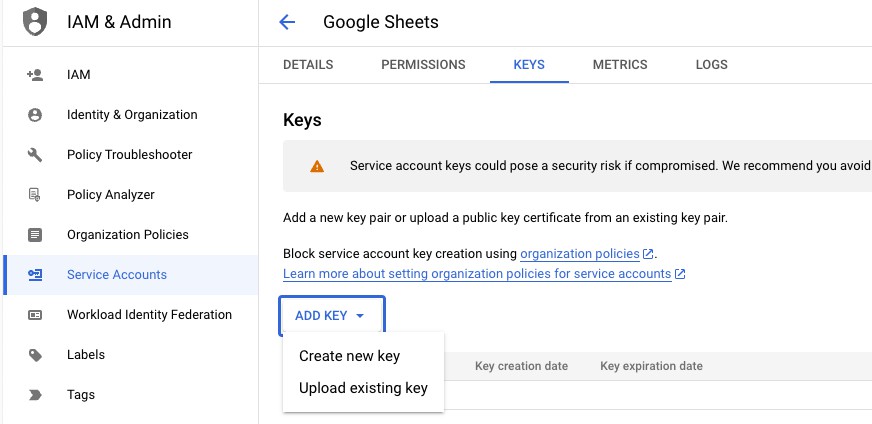Switch to the Details tab
The image size is (872, 424).
click(308, 65)
